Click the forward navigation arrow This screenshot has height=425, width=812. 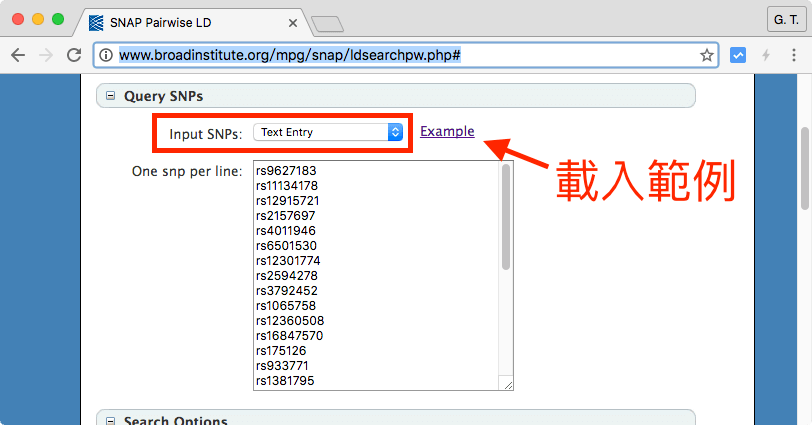coord(46,55)
